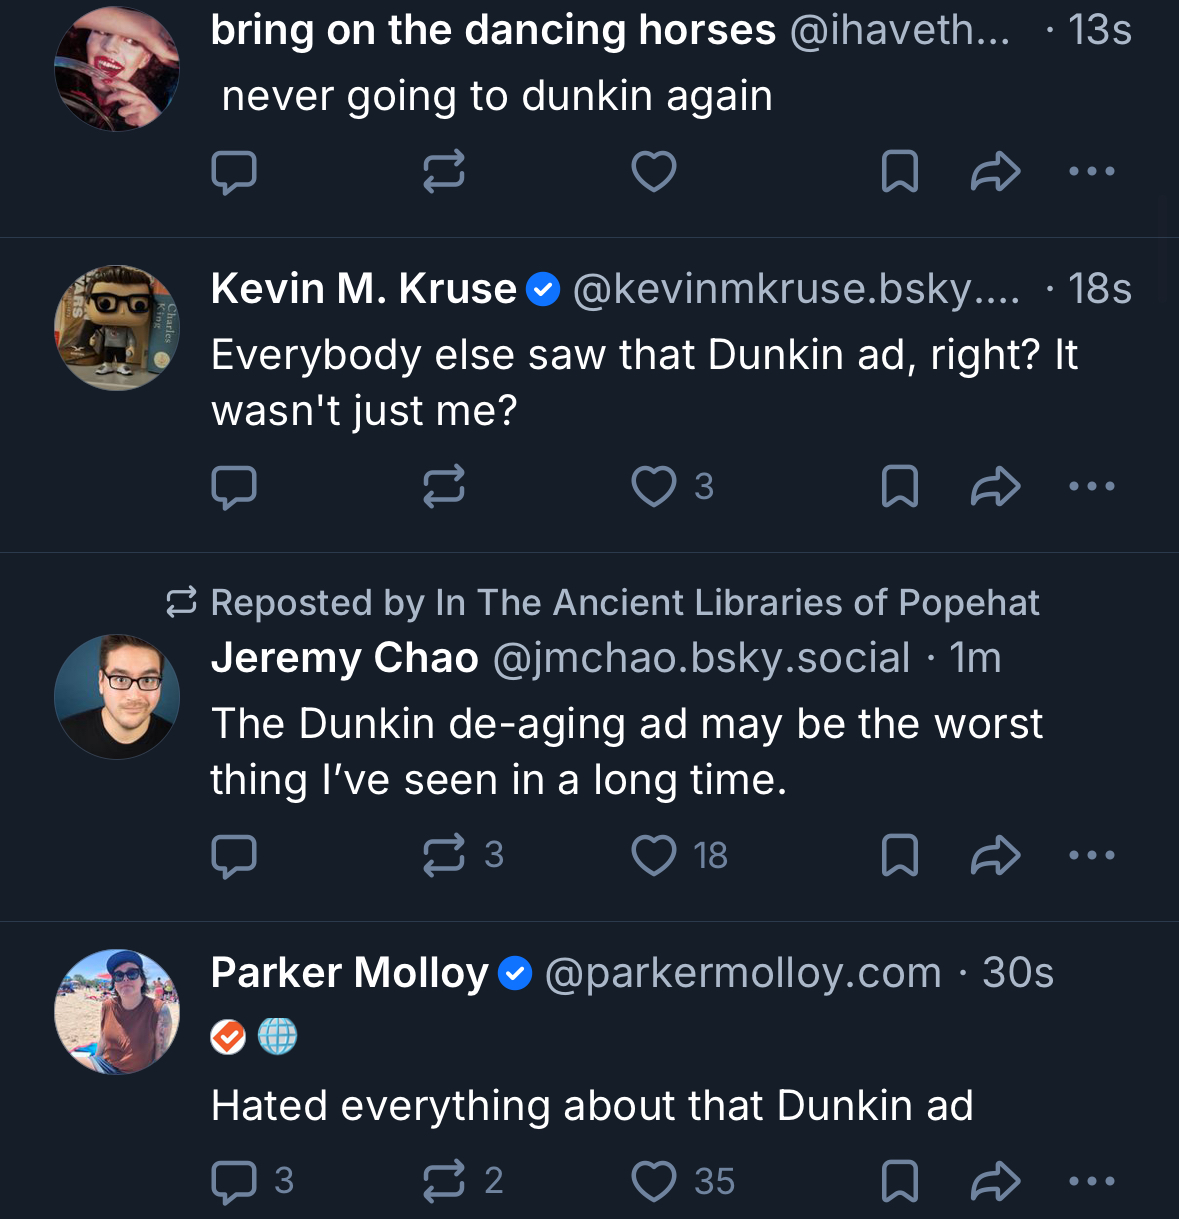Image resolution: width=1179 pixels, height=1219 pixels.
Task: Reply to Parker Molloy's post
Action: pyautogui.click(x=234, y=1182)
